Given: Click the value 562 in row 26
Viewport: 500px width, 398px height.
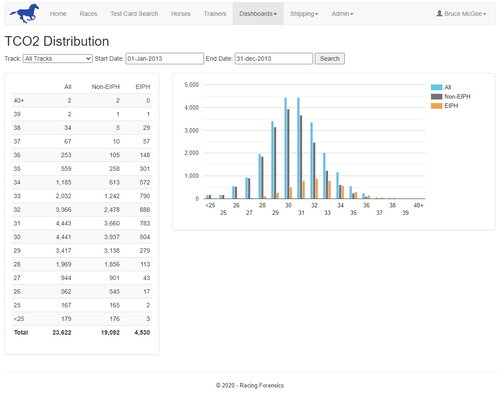Looking at the screenshot, I should [x=66, y=292].
